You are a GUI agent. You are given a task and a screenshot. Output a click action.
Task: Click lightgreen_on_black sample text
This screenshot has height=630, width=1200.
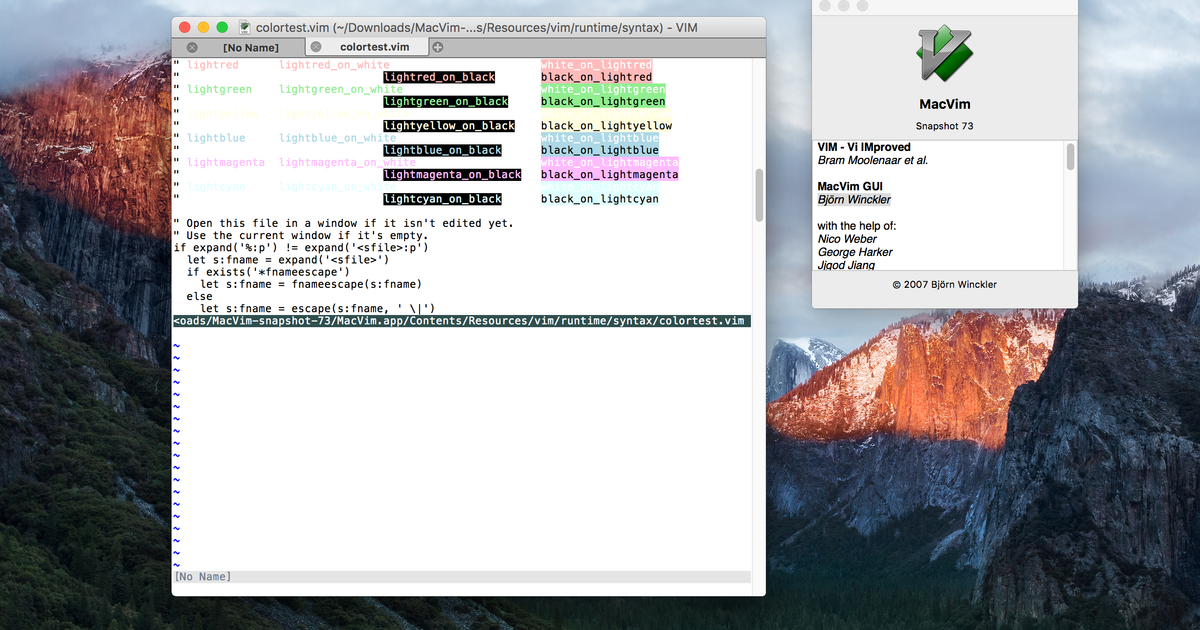point(446,101)
